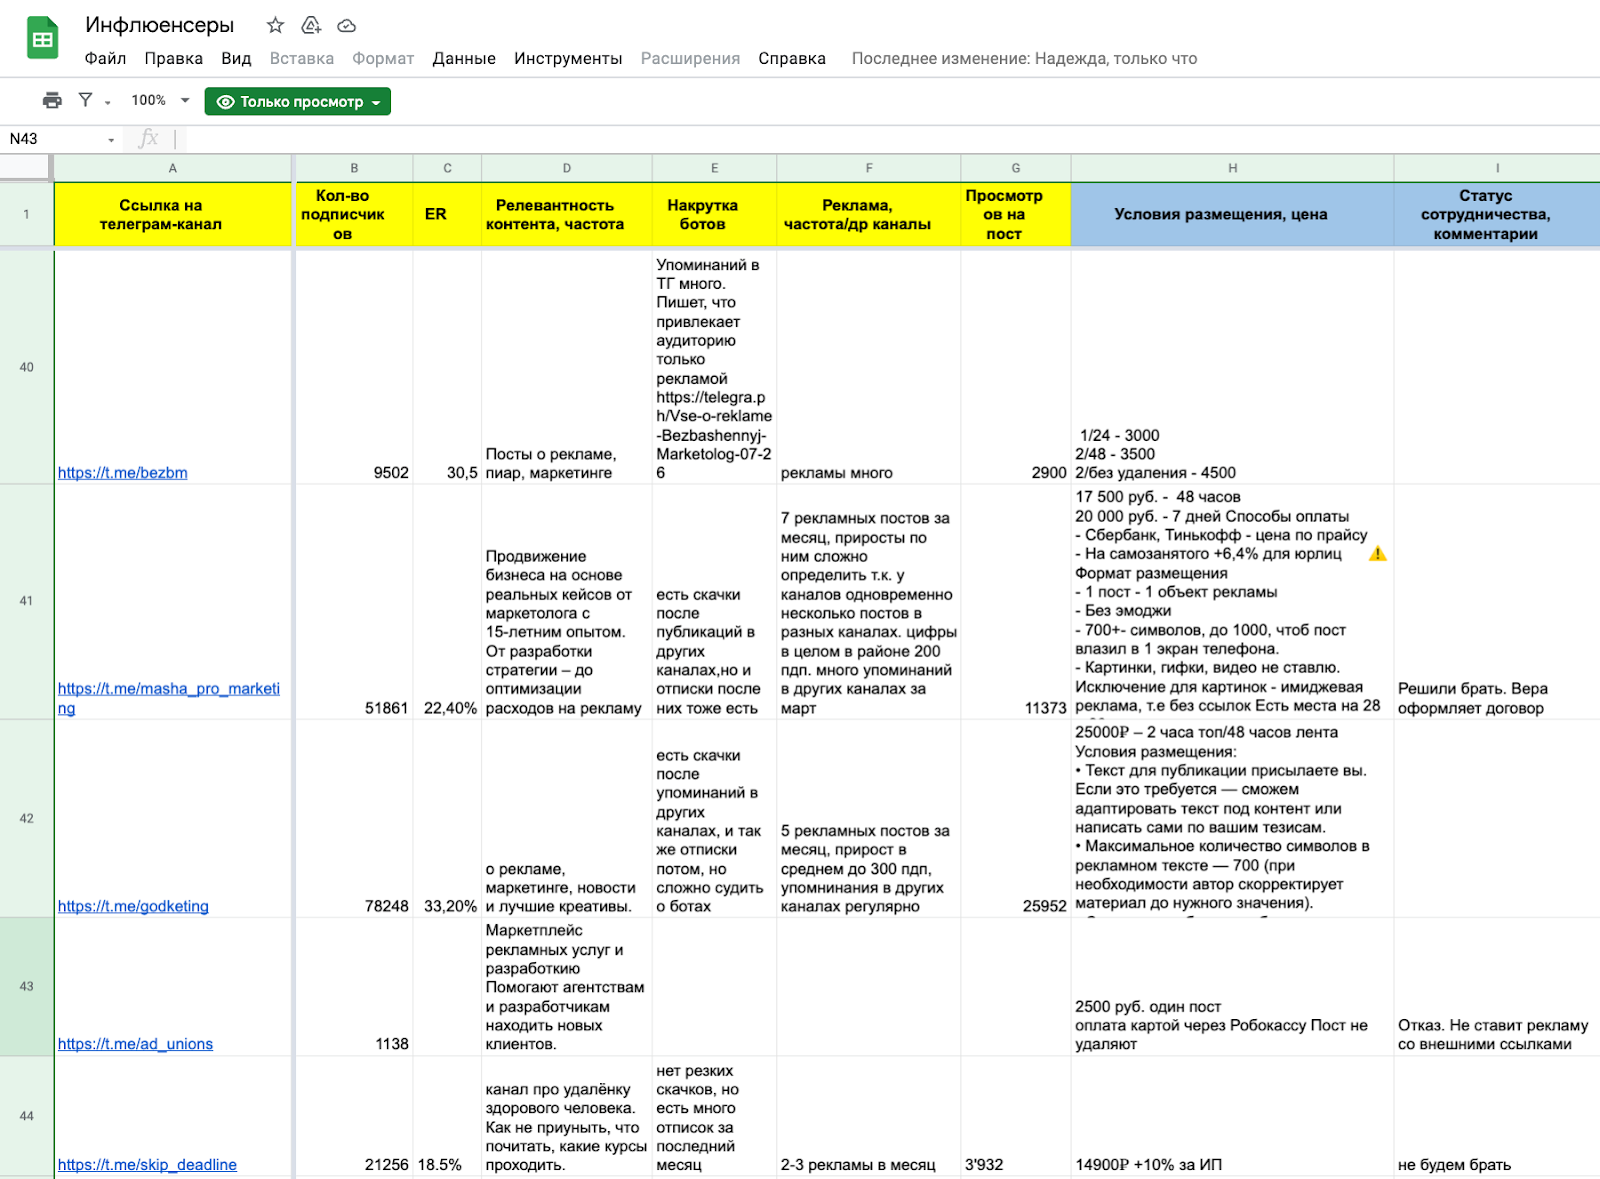
Task: Open the t.me/godketing channel link
Action: coord(133,906)
